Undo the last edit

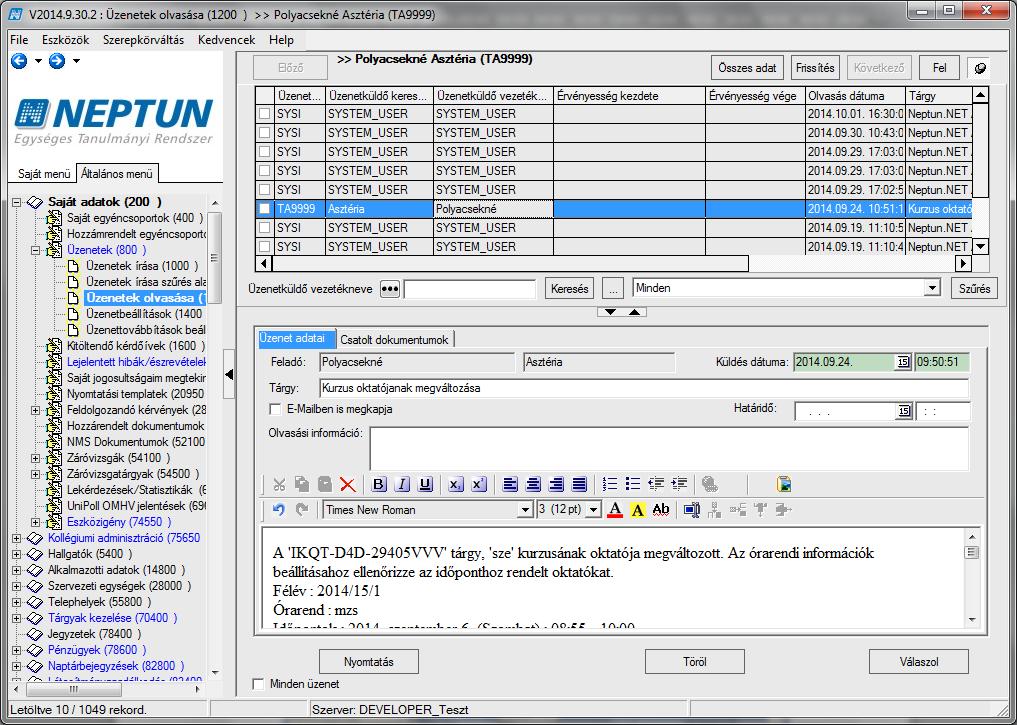pyautogui.click(x=279, y=510)
